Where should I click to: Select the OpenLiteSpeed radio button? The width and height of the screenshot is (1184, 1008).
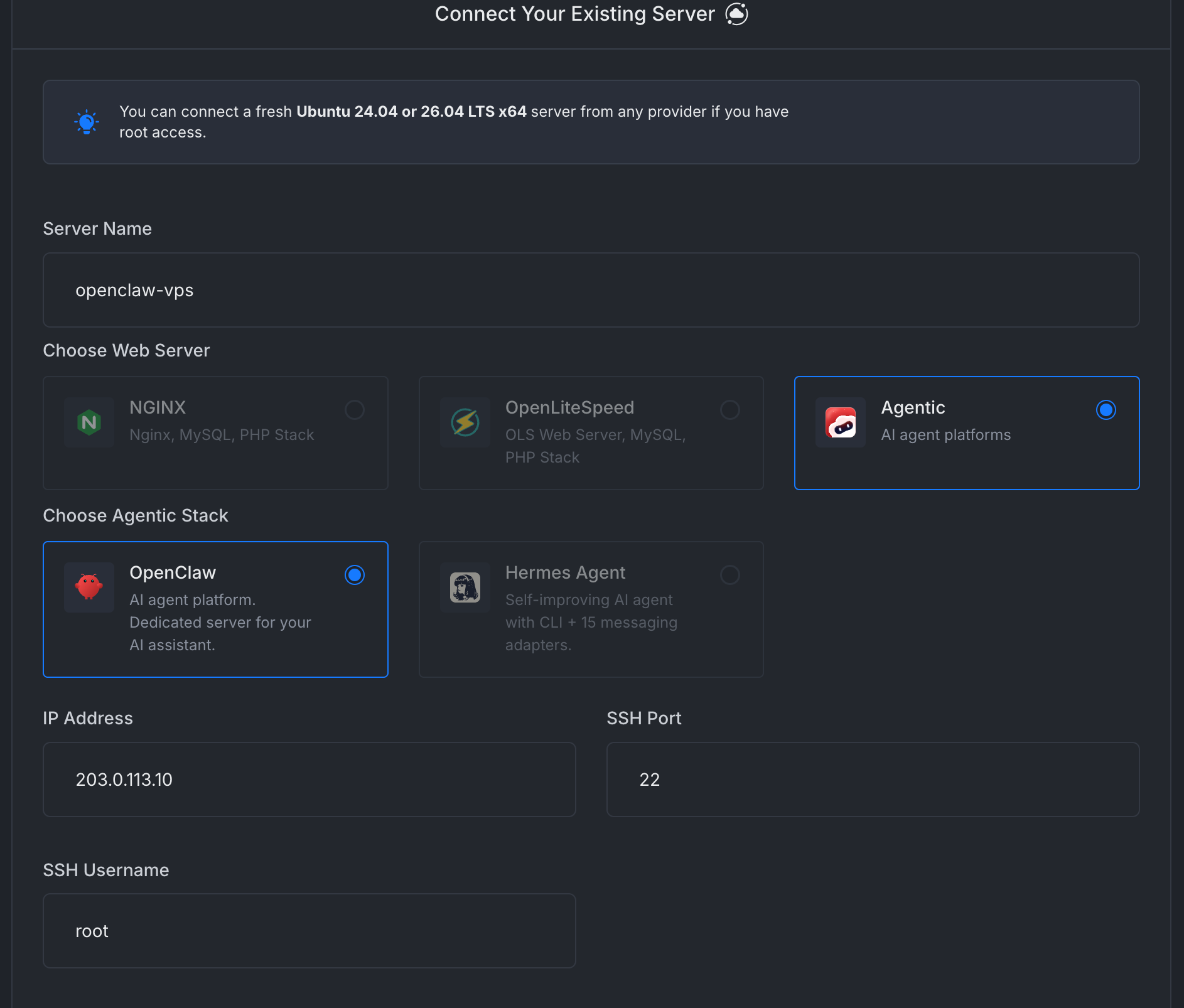729,410
